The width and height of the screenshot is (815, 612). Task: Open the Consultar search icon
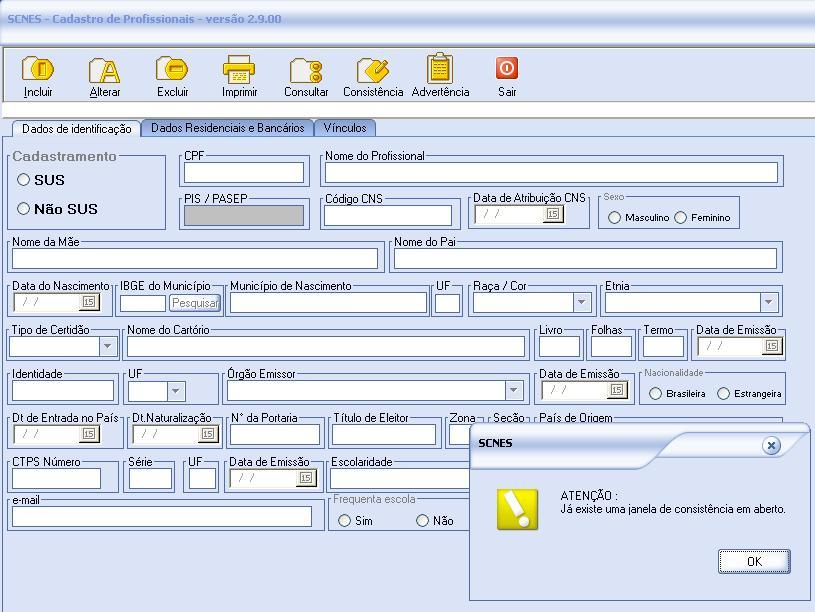pyautogui.click(x=306, y=70)
